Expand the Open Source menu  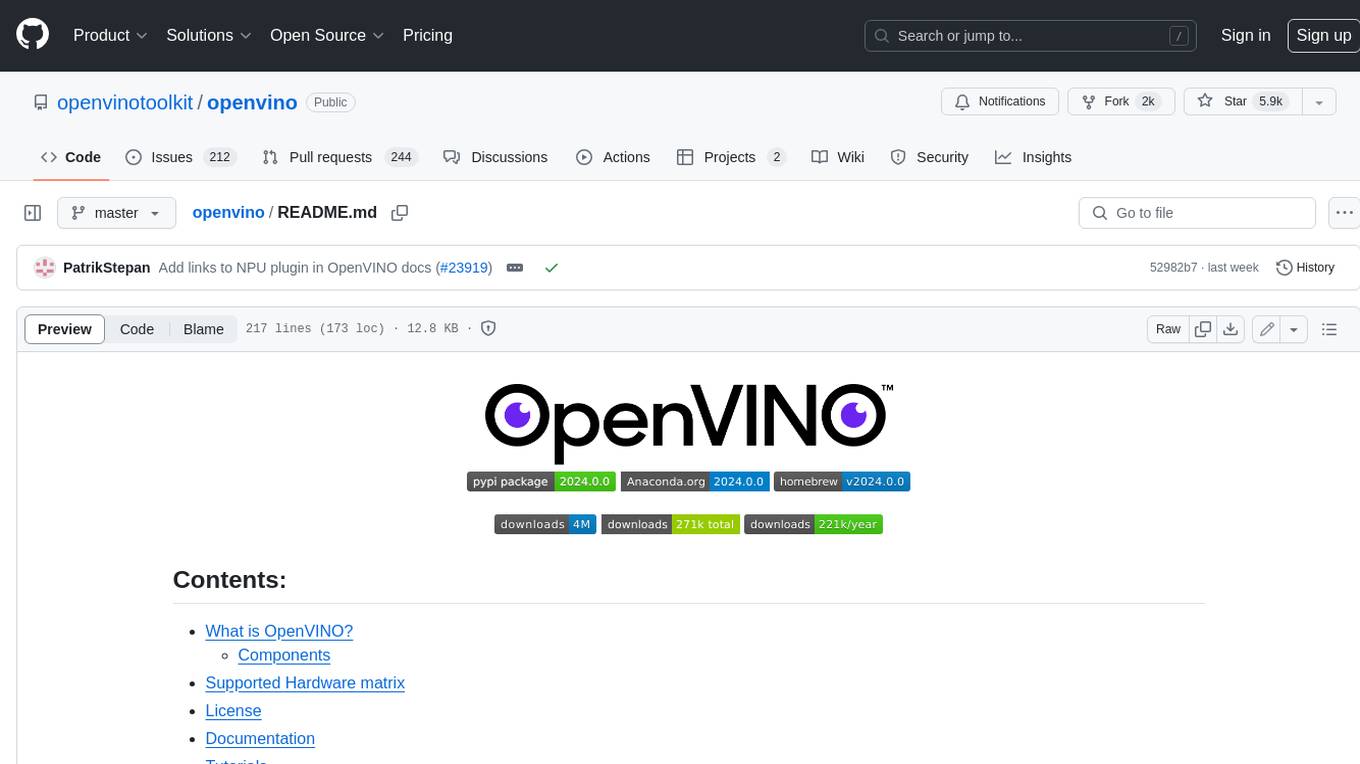point(327,35)
